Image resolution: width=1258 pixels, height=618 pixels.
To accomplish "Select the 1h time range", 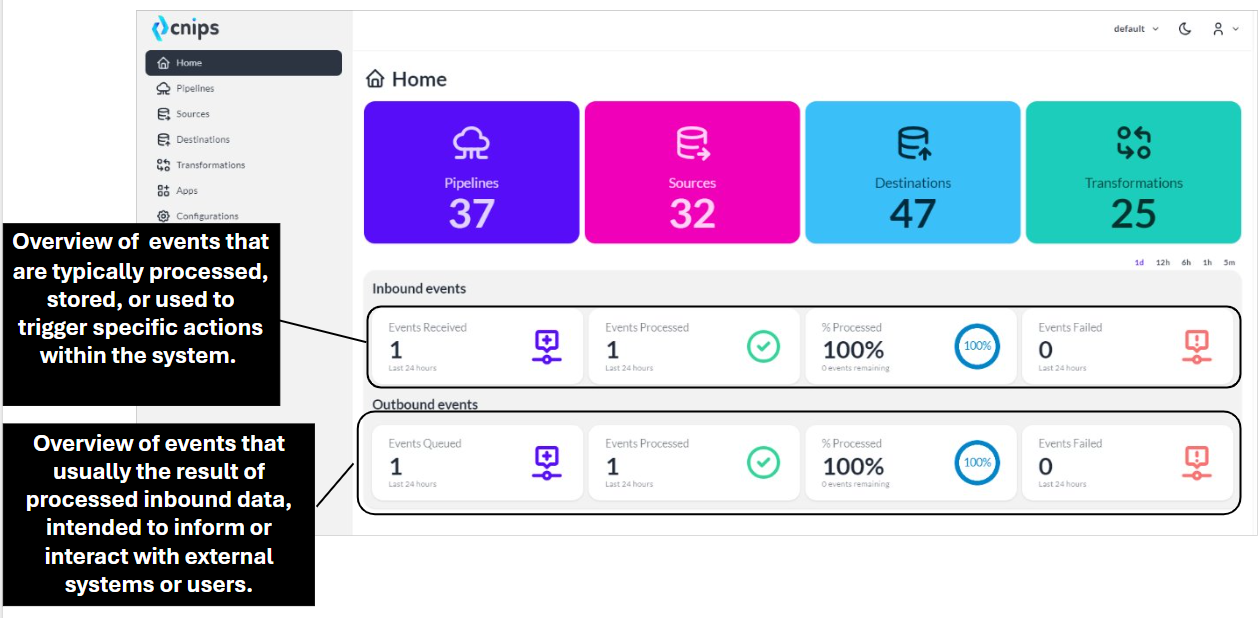I will (1207, 262).
